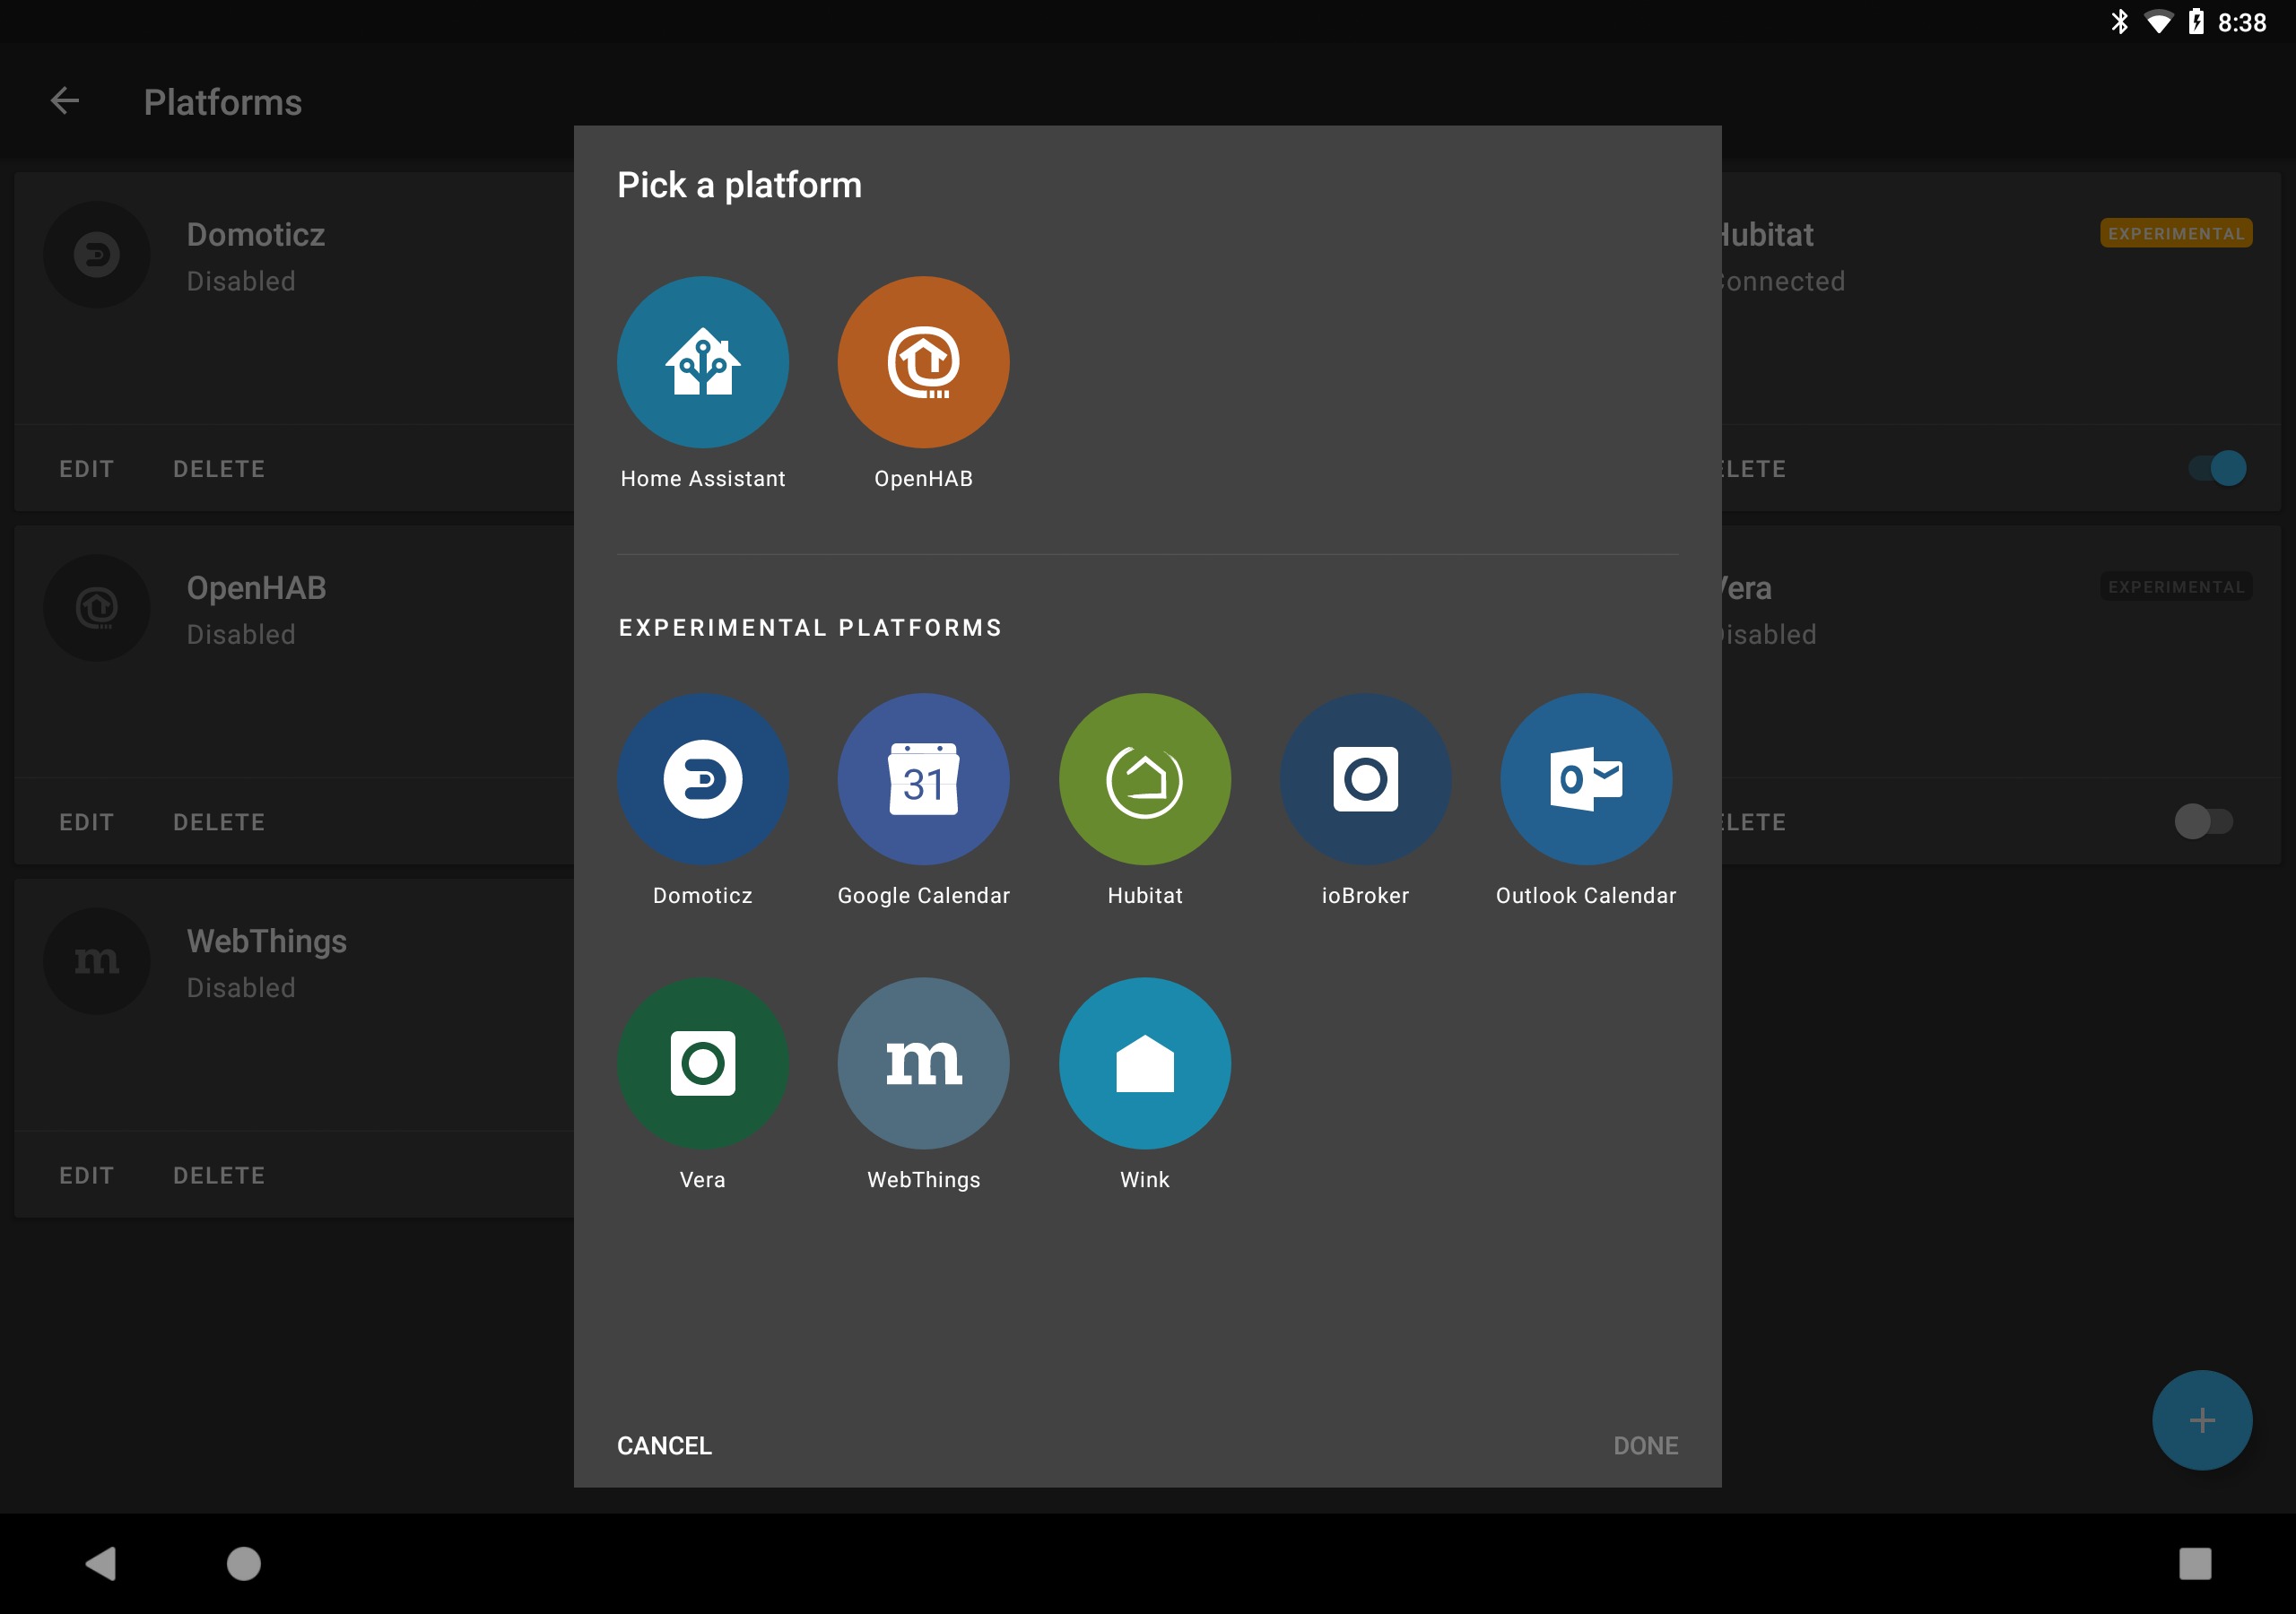Enable the Vera platform switch
This screenshot has width=2296, height=1614.
tap(2203, 821)
